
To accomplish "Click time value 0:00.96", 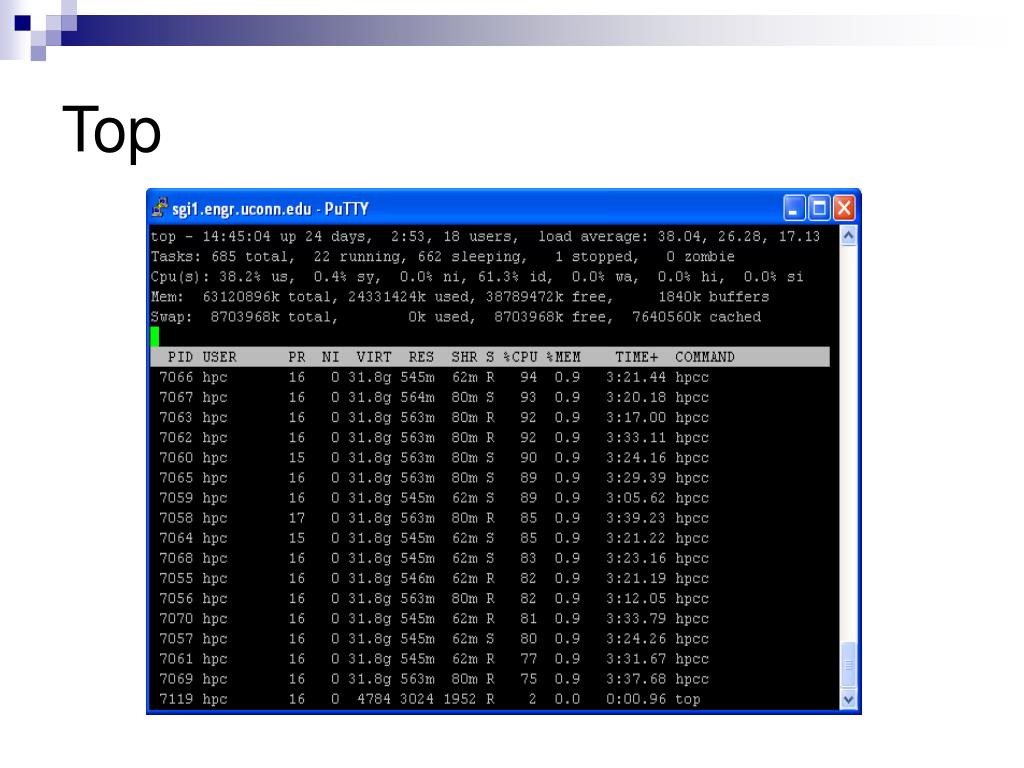I will click(636, 699).
